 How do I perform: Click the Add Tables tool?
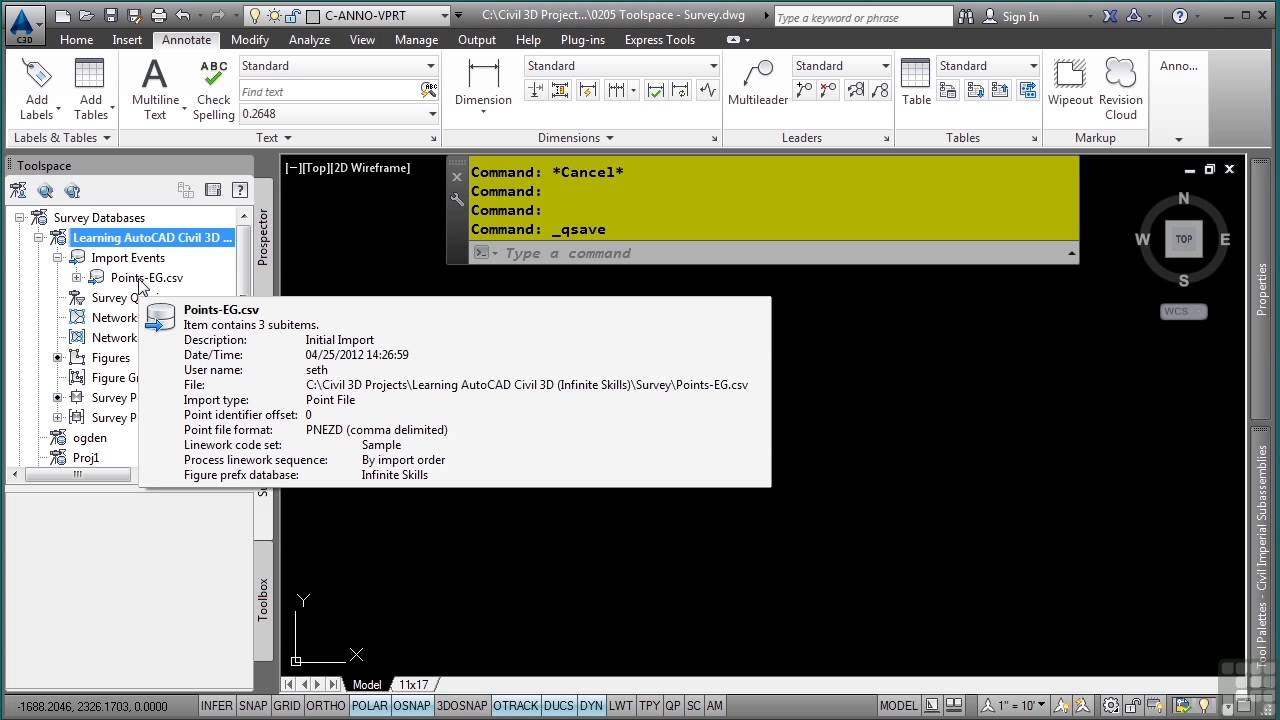90,89
